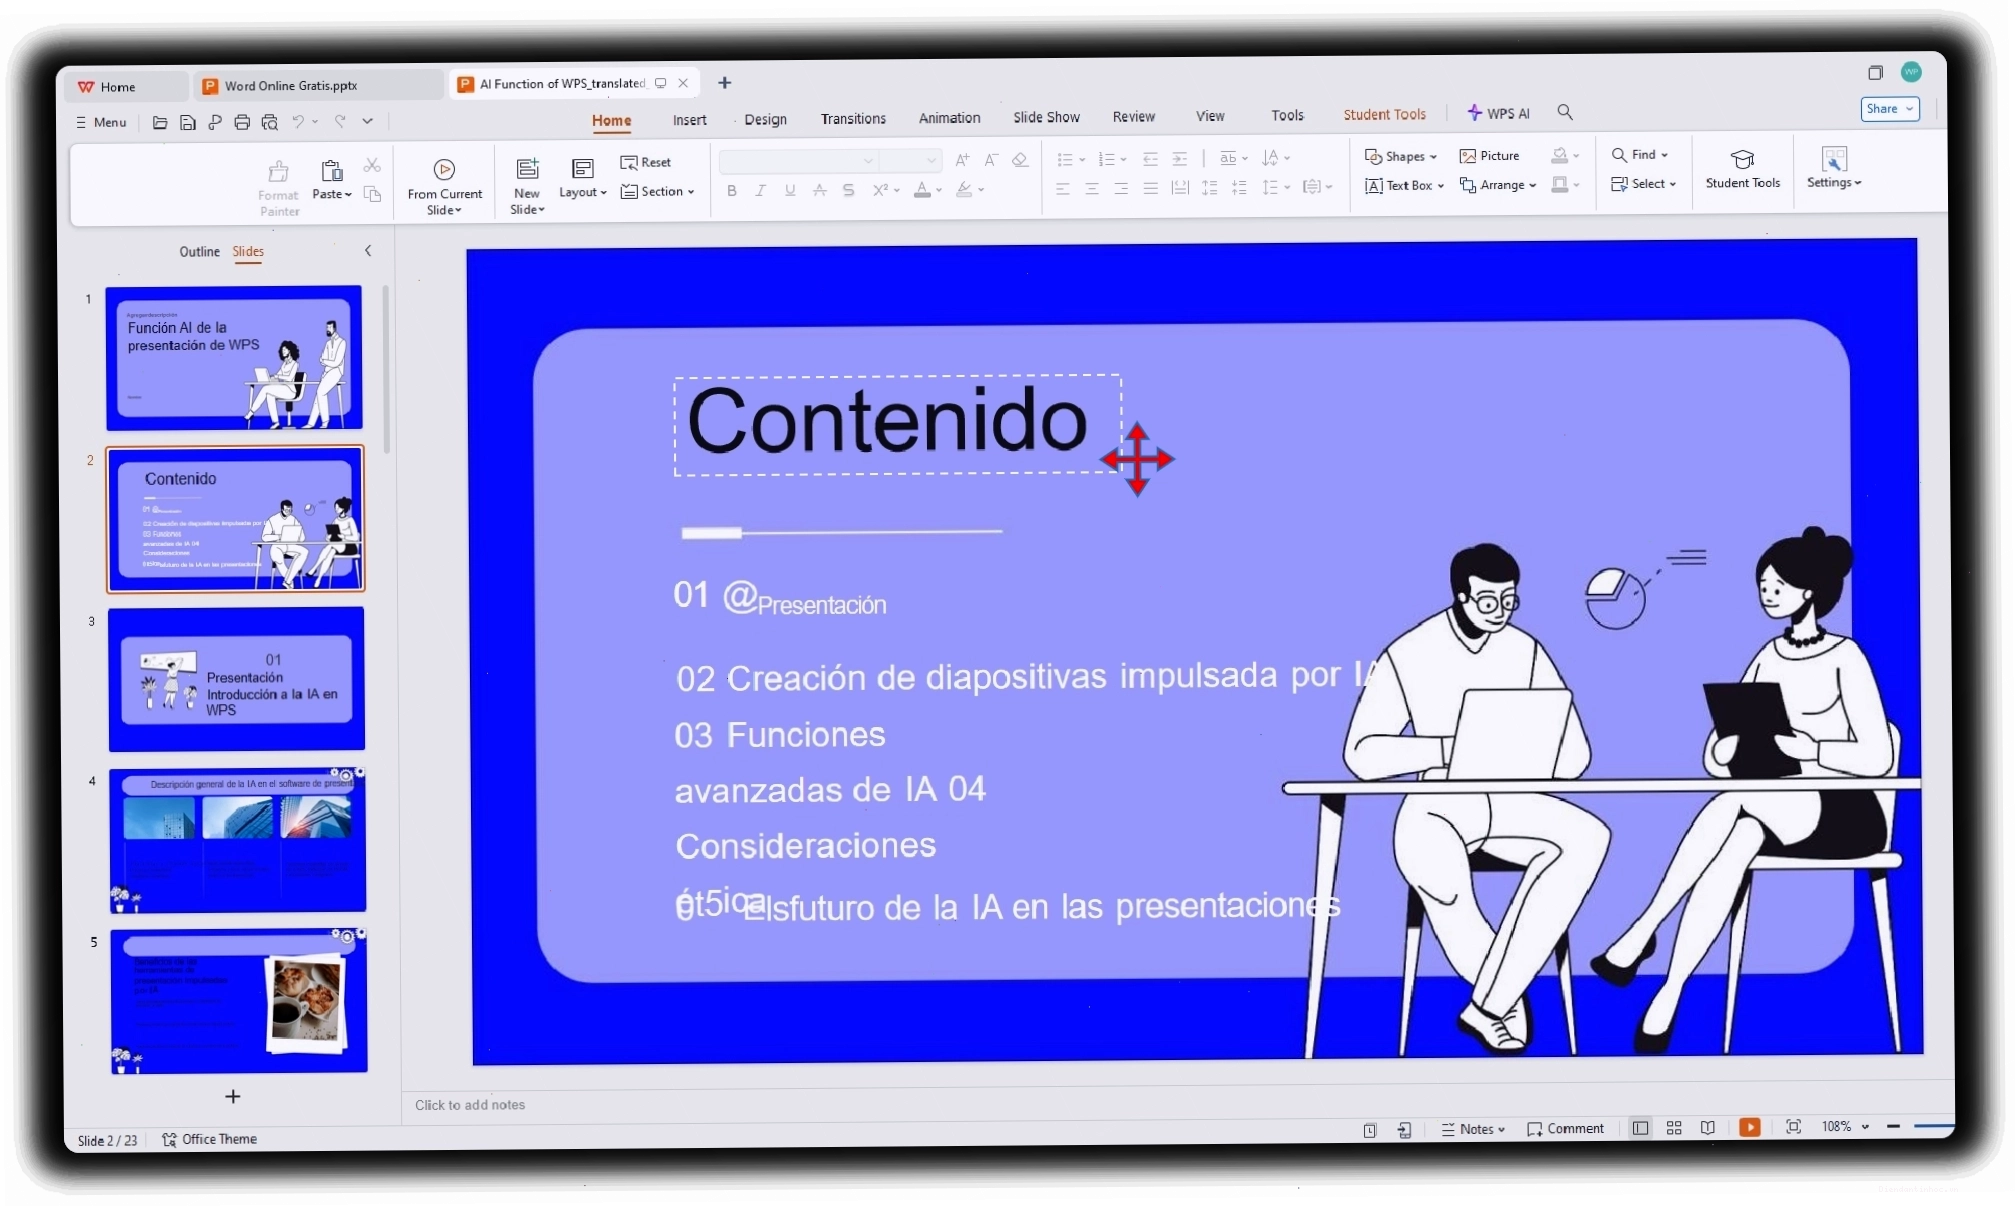Toggle Italic formatting
Screen dimensions: 2015x1206
[x=761, y=190]
